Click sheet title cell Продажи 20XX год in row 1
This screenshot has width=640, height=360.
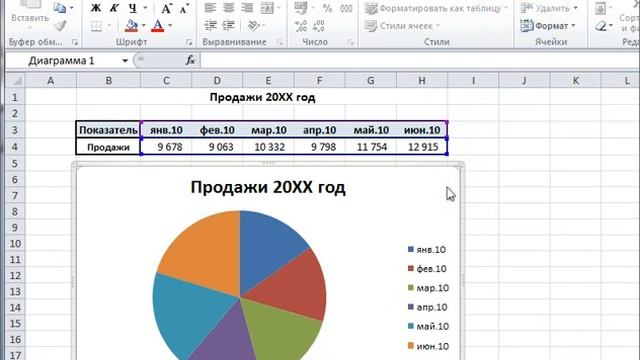coord(262,97)
